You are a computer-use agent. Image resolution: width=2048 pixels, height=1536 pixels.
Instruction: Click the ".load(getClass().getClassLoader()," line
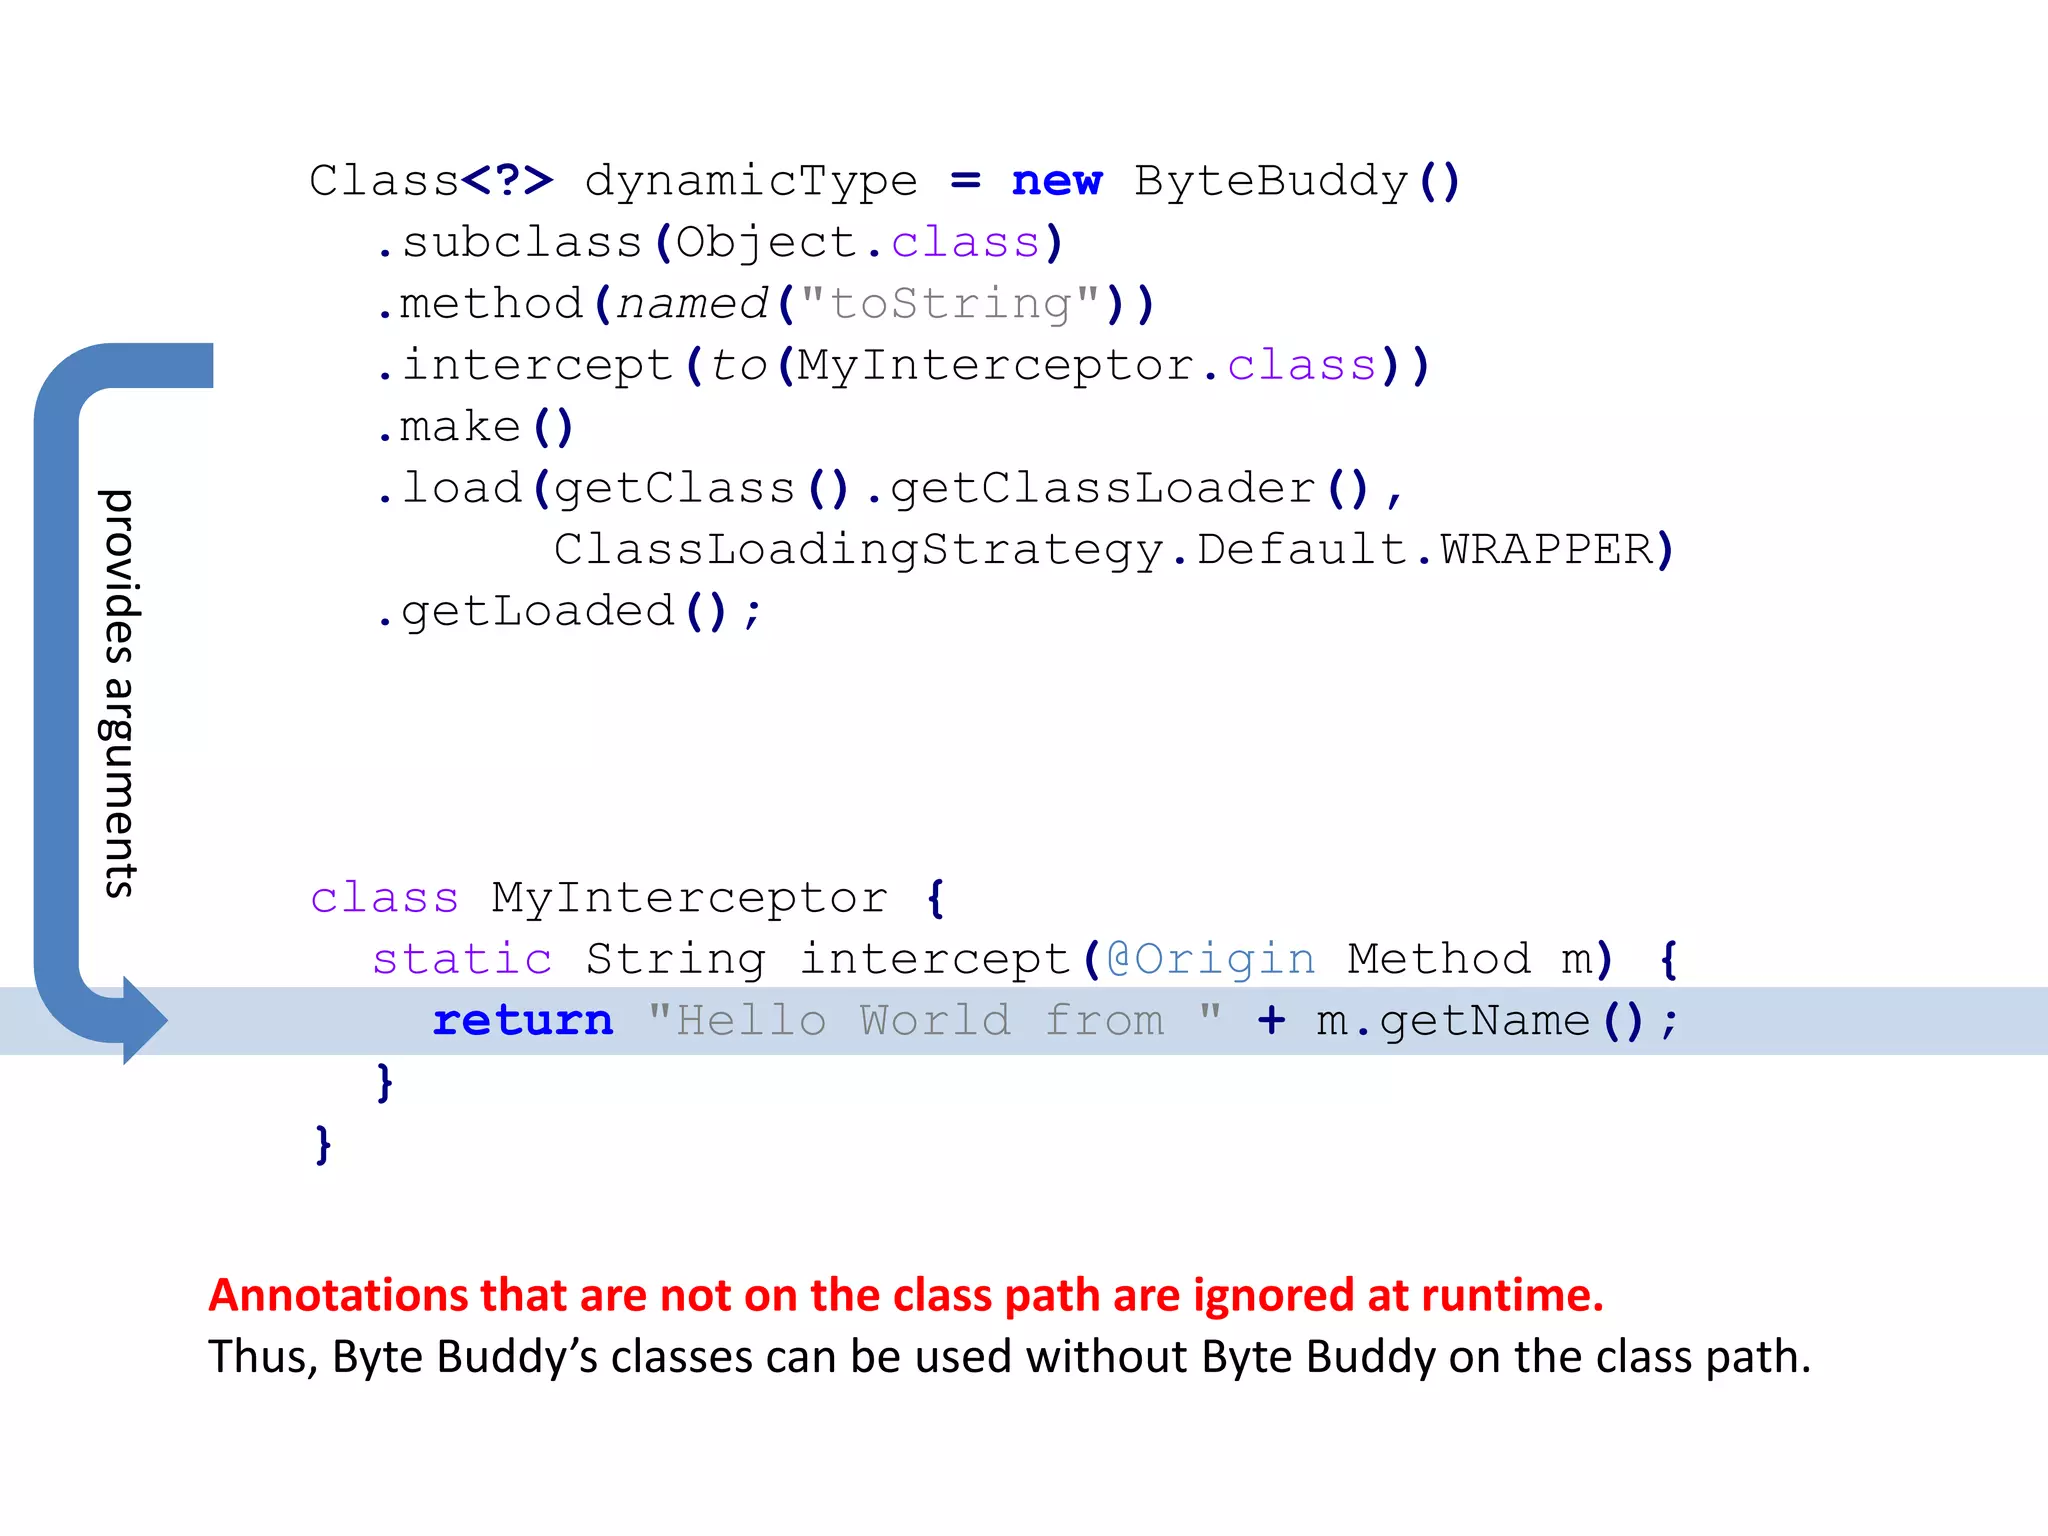[x=889, y=489]
